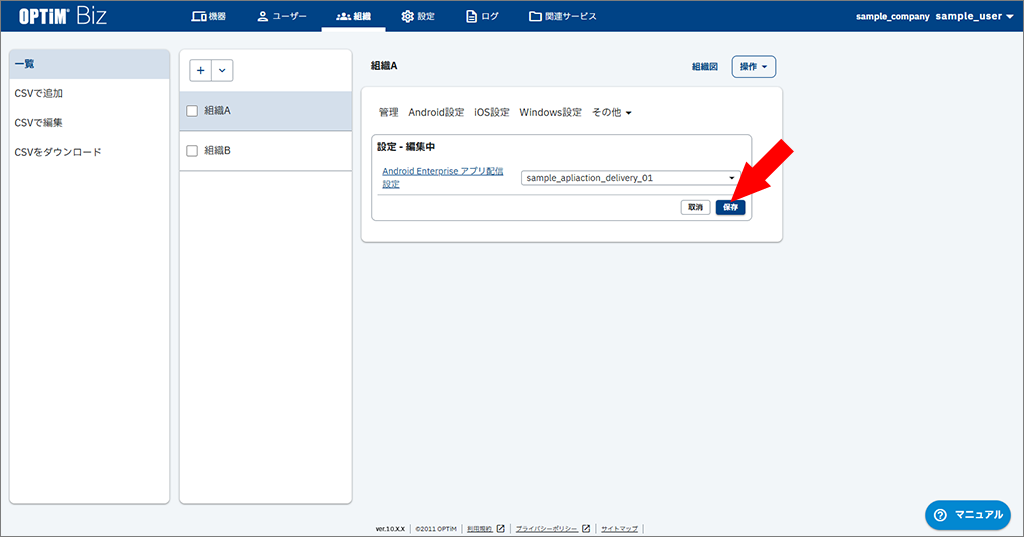The image size is (1024, 537).
Task: Open the 操作 dropdown menu
Action: point(754,67)
